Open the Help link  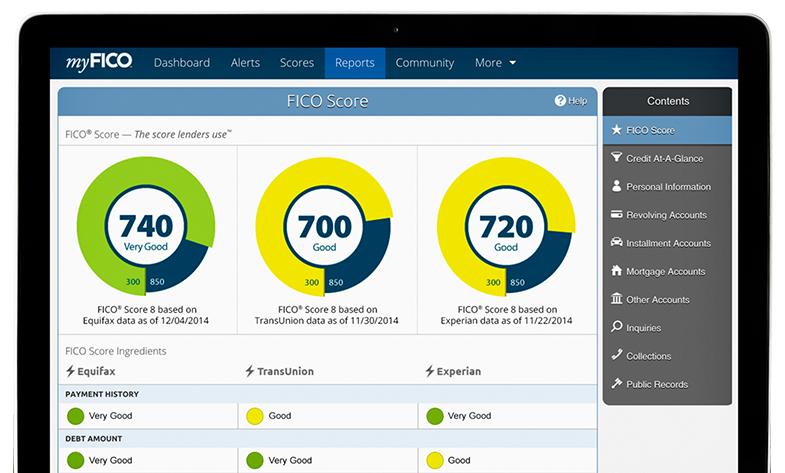pyautogui.click(x=577, y=101)
